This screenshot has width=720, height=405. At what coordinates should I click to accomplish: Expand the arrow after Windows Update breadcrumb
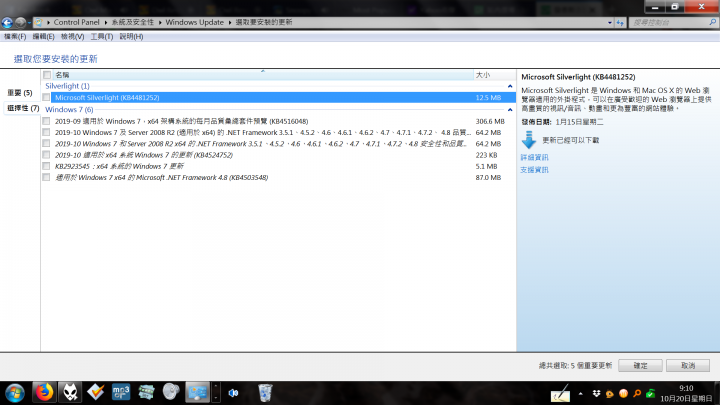(x=230, y=22)
